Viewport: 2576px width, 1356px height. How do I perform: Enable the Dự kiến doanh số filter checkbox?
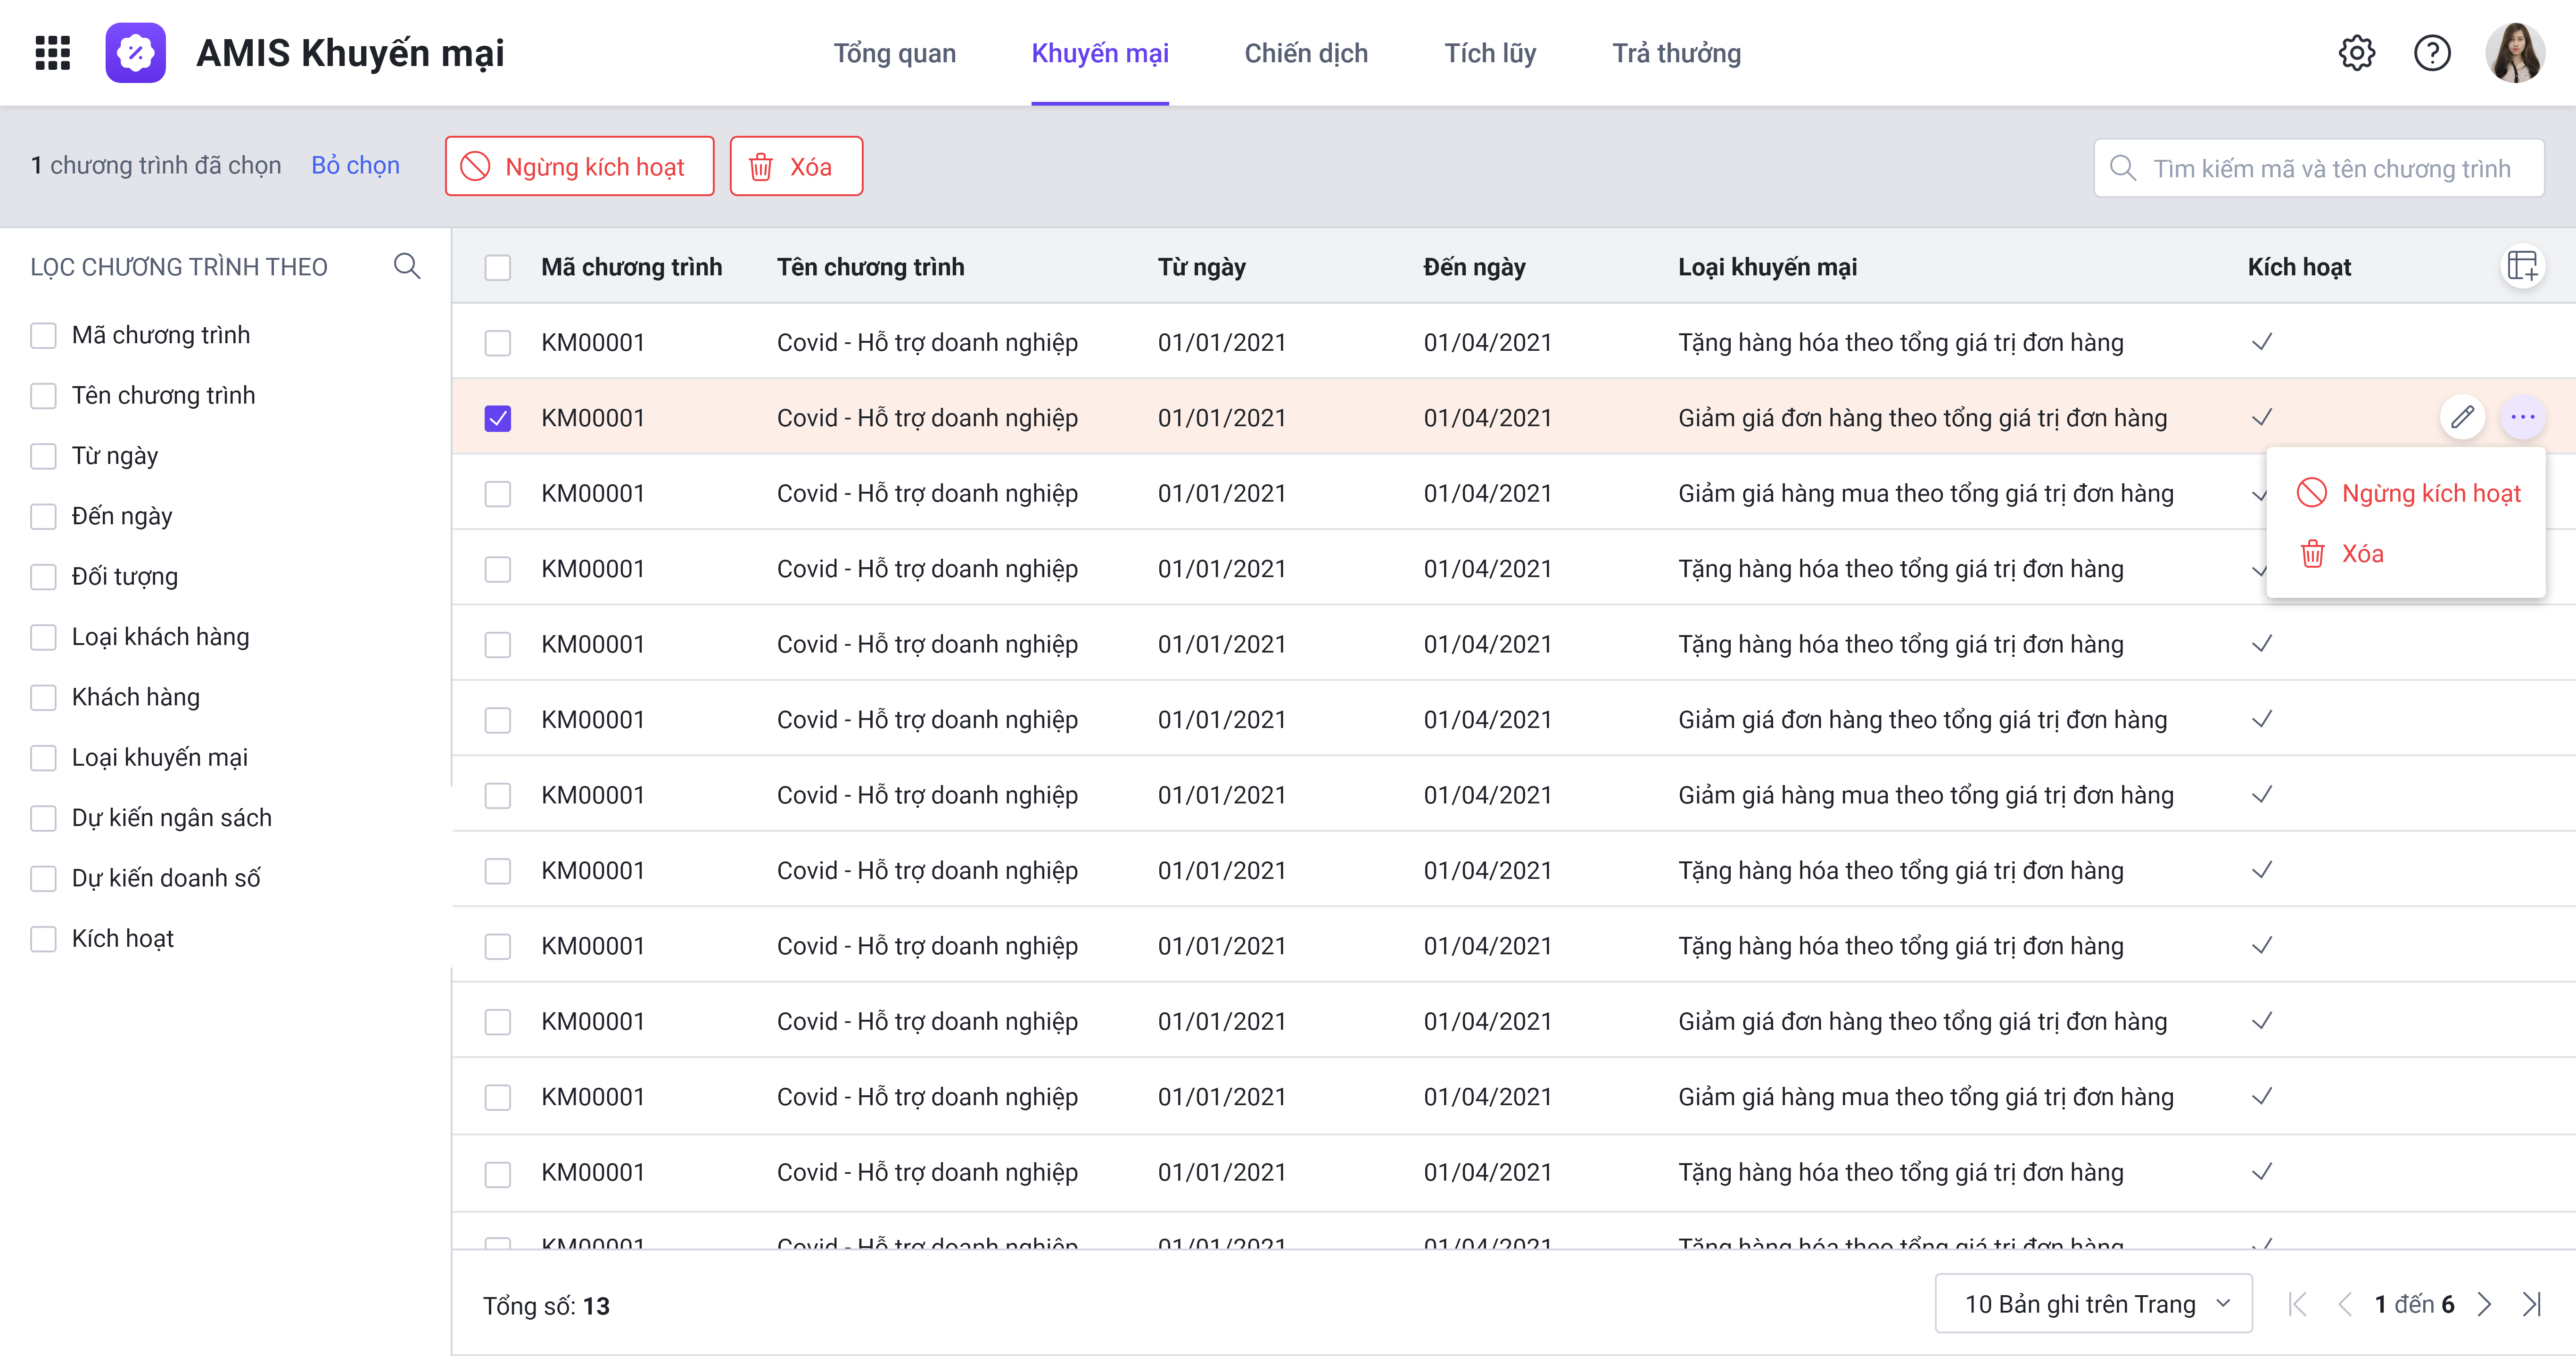click(43, 878)
